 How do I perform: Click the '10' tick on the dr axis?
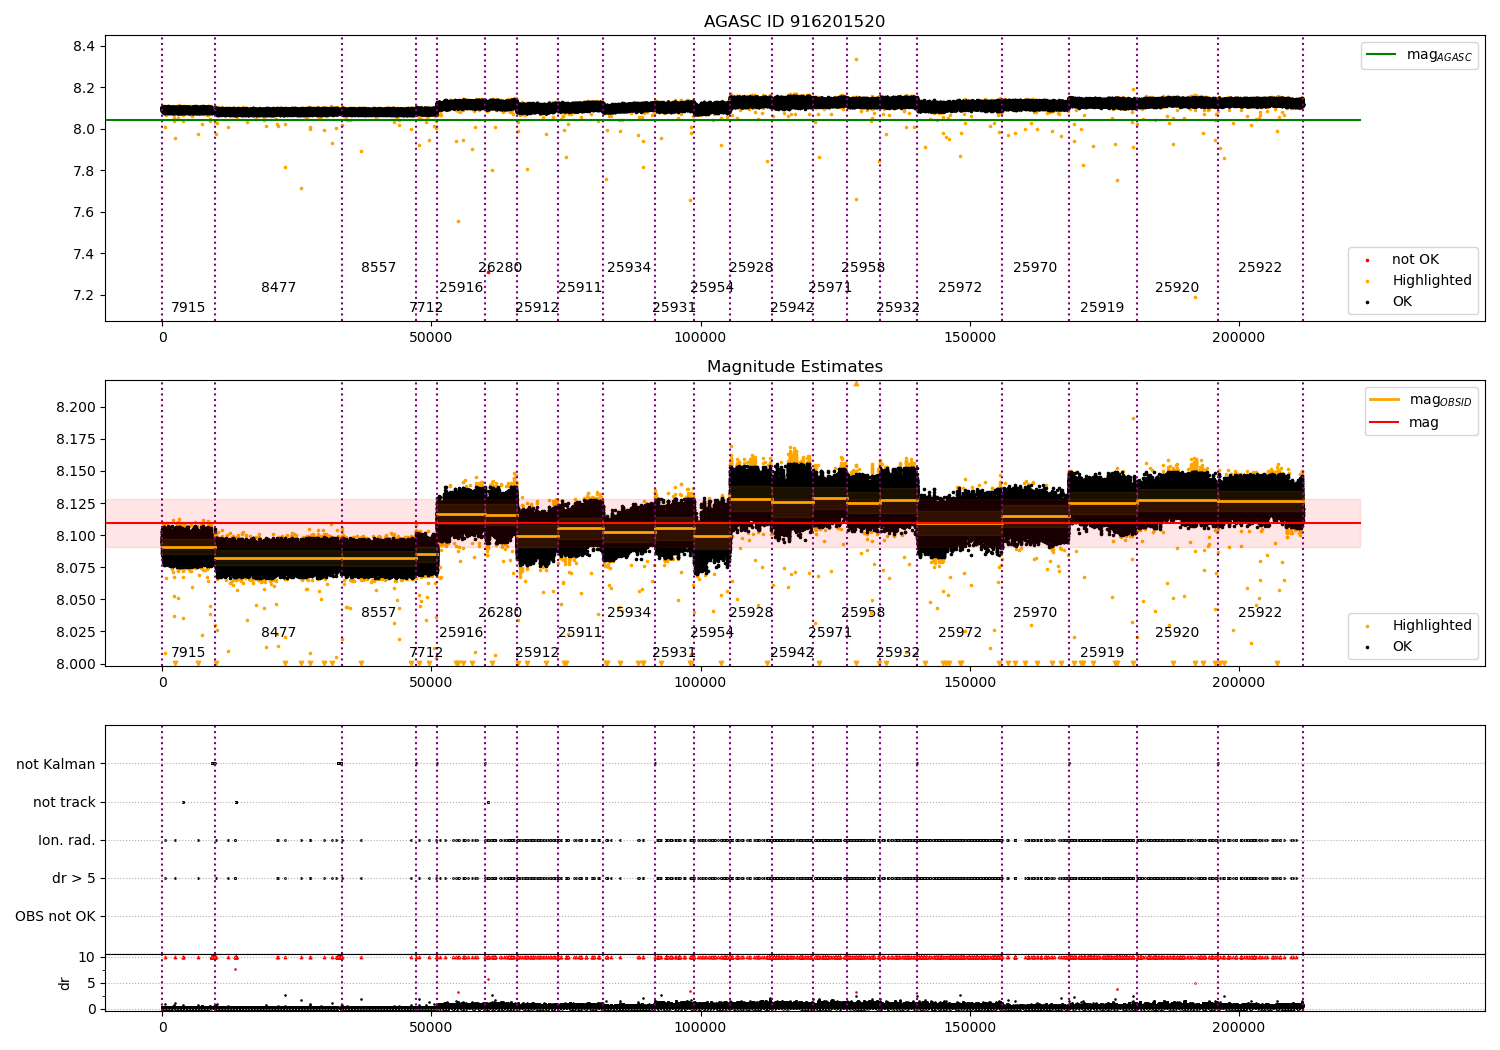coord(87,957)
